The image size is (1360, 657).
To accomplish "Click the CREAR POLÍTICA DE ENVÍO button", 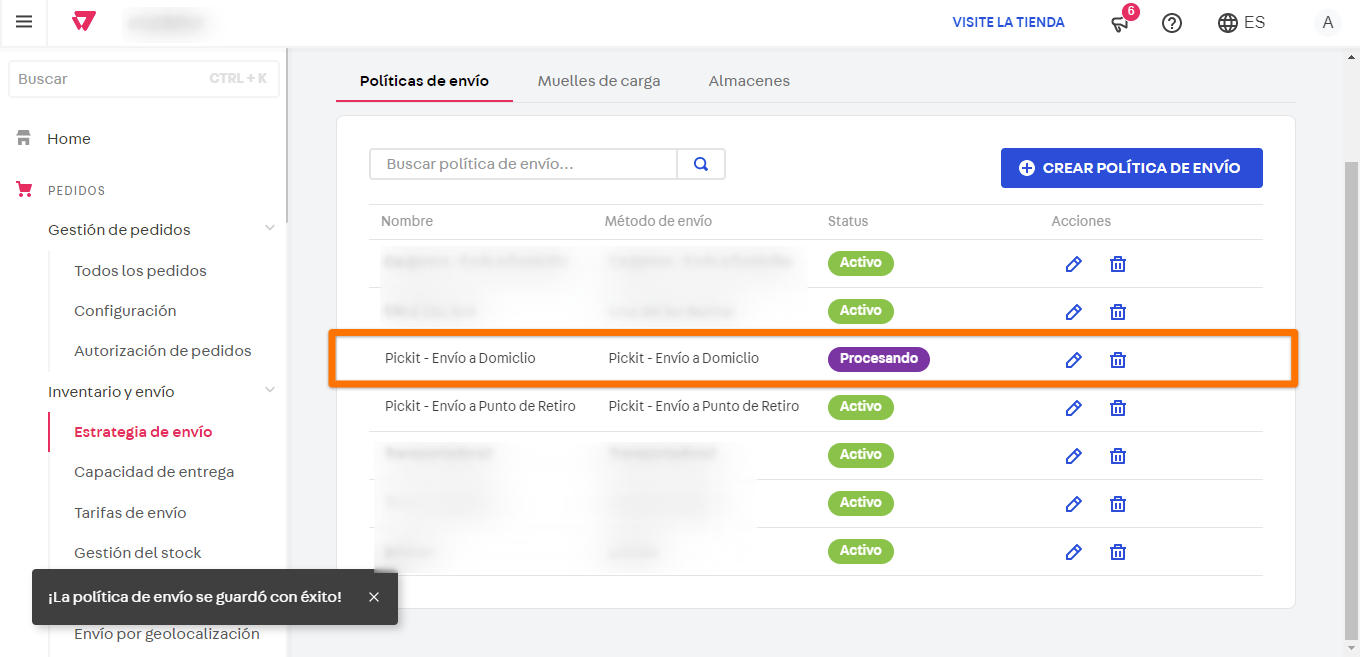I will 1131,168.
